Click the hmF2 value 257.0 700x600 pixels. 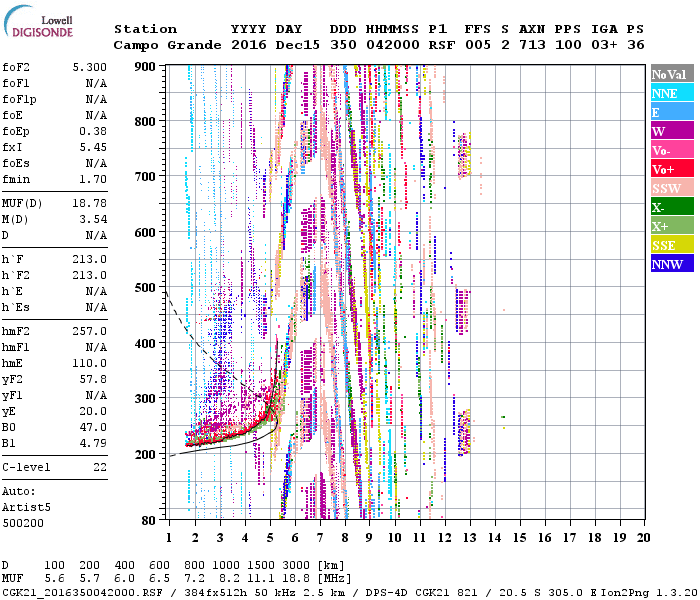tap(90, 331)
